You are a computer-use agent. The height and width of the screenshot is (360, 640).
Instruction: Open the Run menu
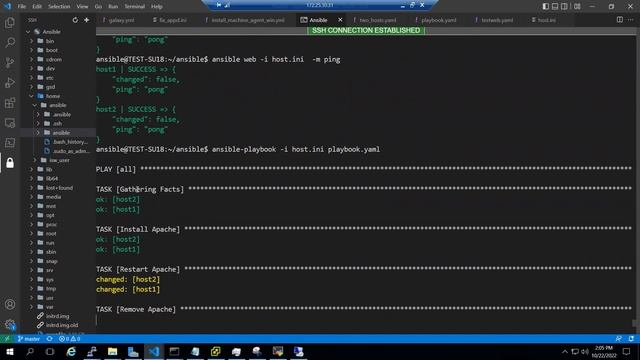[113, 7]
